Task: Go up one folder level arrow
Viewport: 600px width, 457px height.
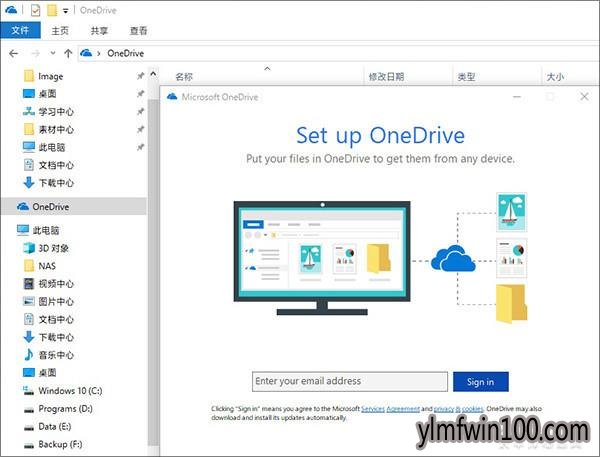Action: coord(68,54)
